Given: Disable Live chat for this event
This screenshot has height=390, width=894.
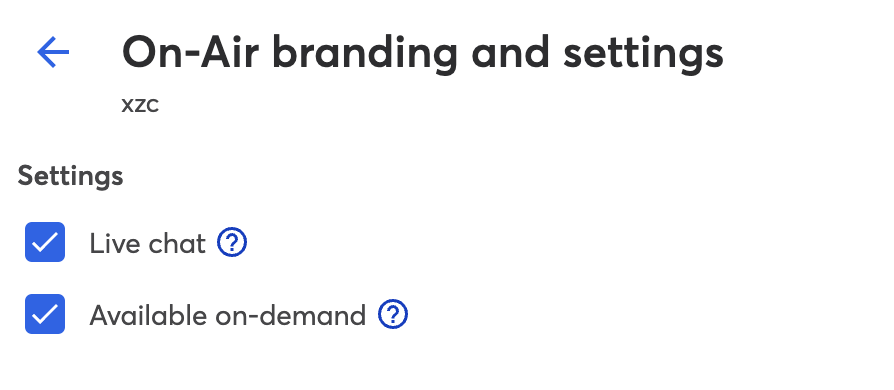Looking at the screenshot, I should point(45,242).
